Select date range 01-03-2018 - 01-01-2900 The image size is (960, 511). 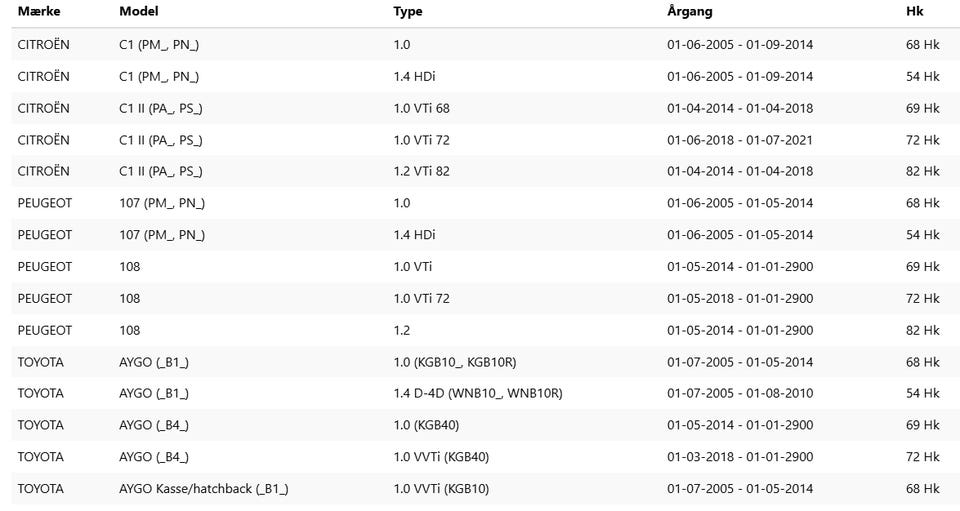click(740, 457)
